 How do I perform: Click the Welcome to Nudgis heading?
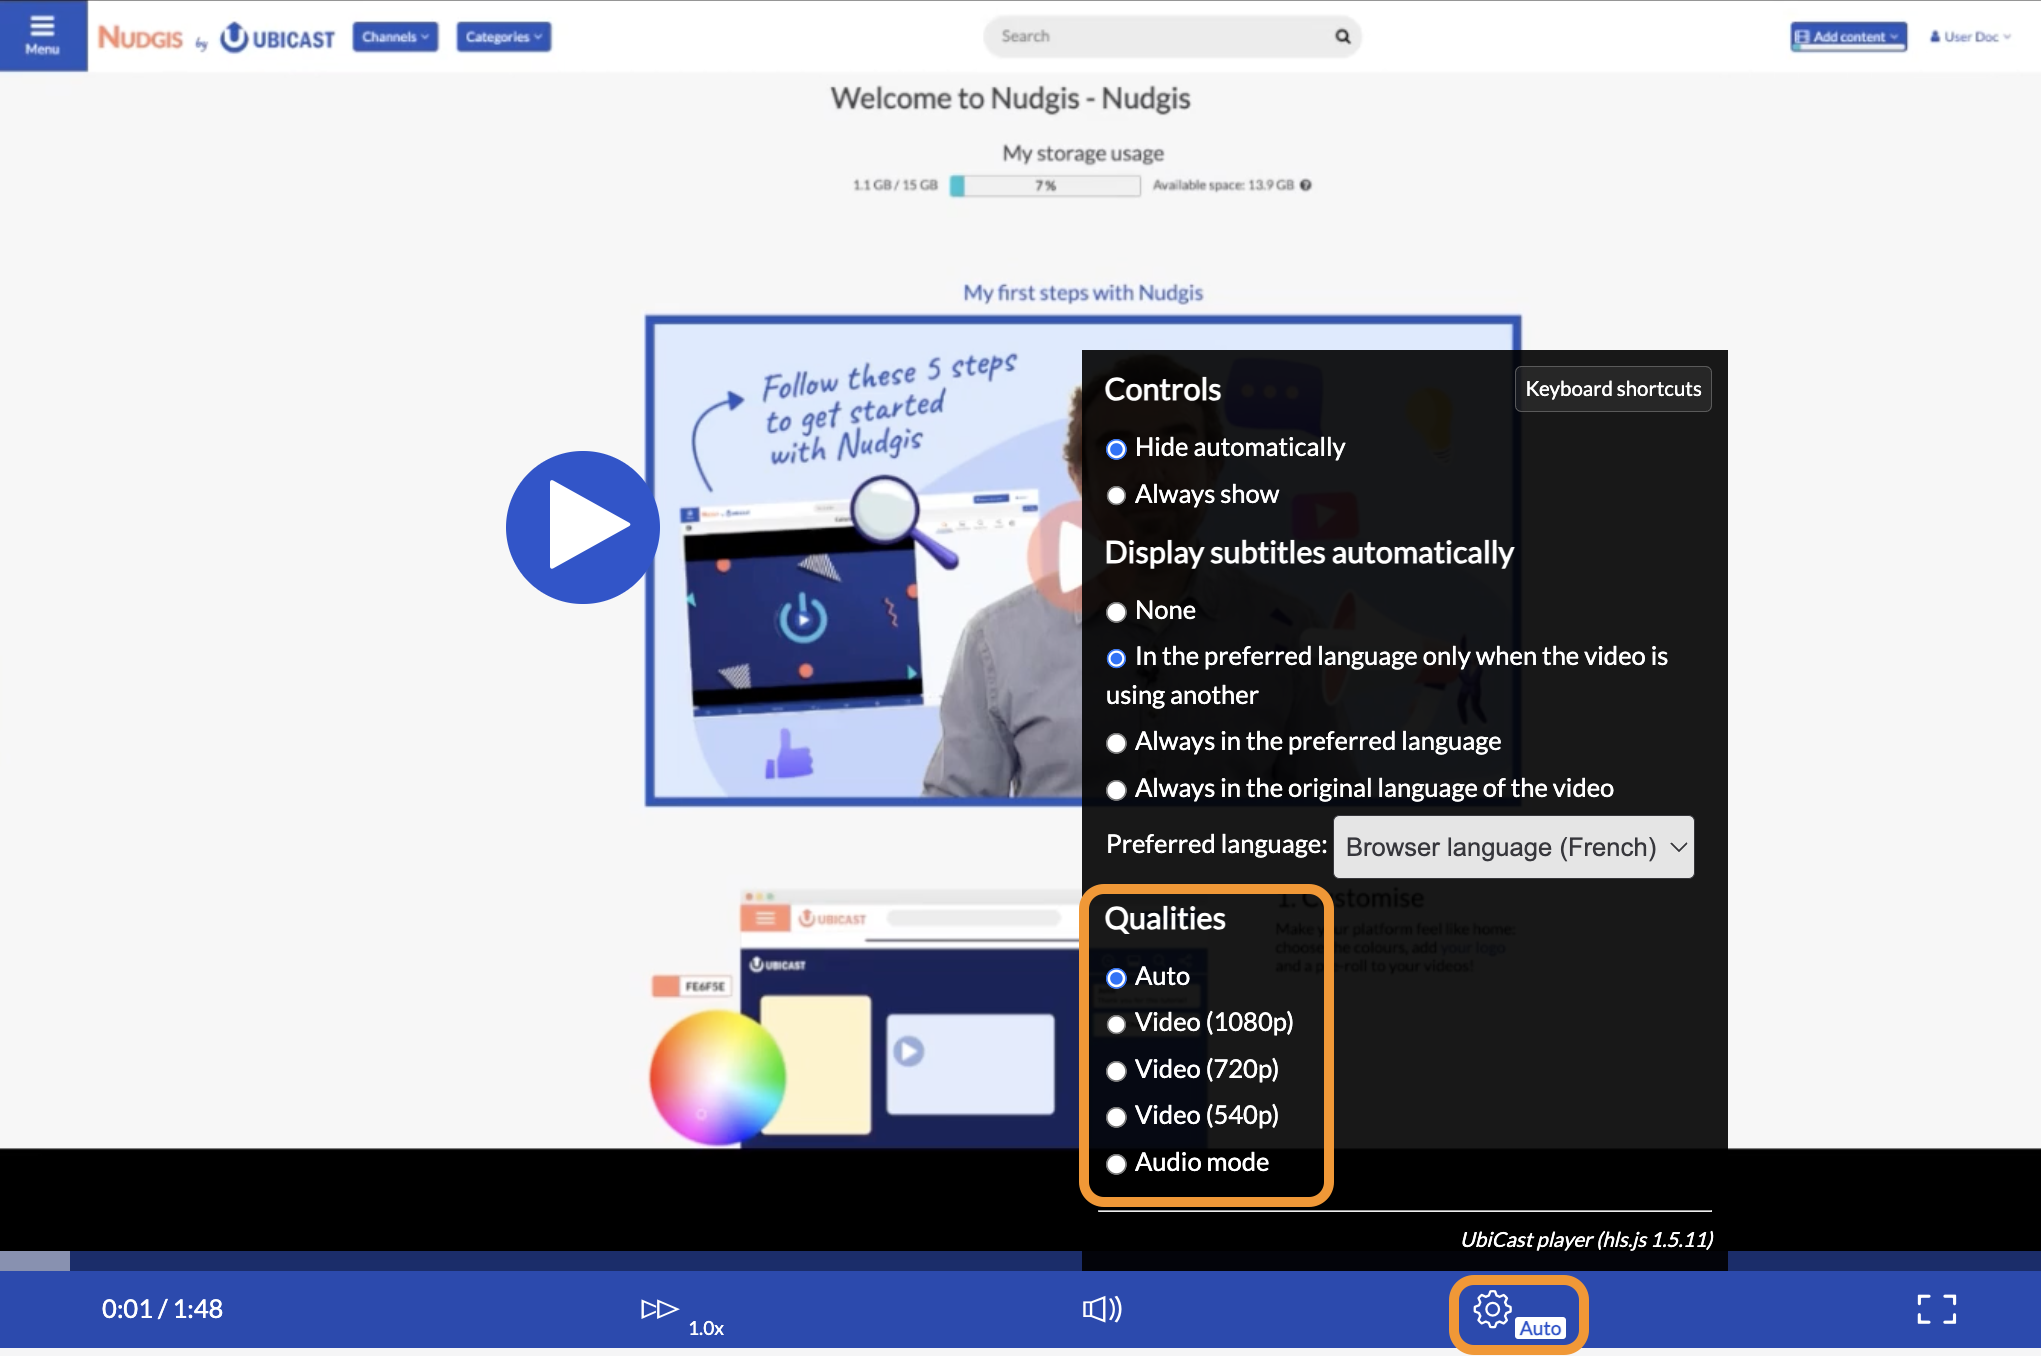1010,98
